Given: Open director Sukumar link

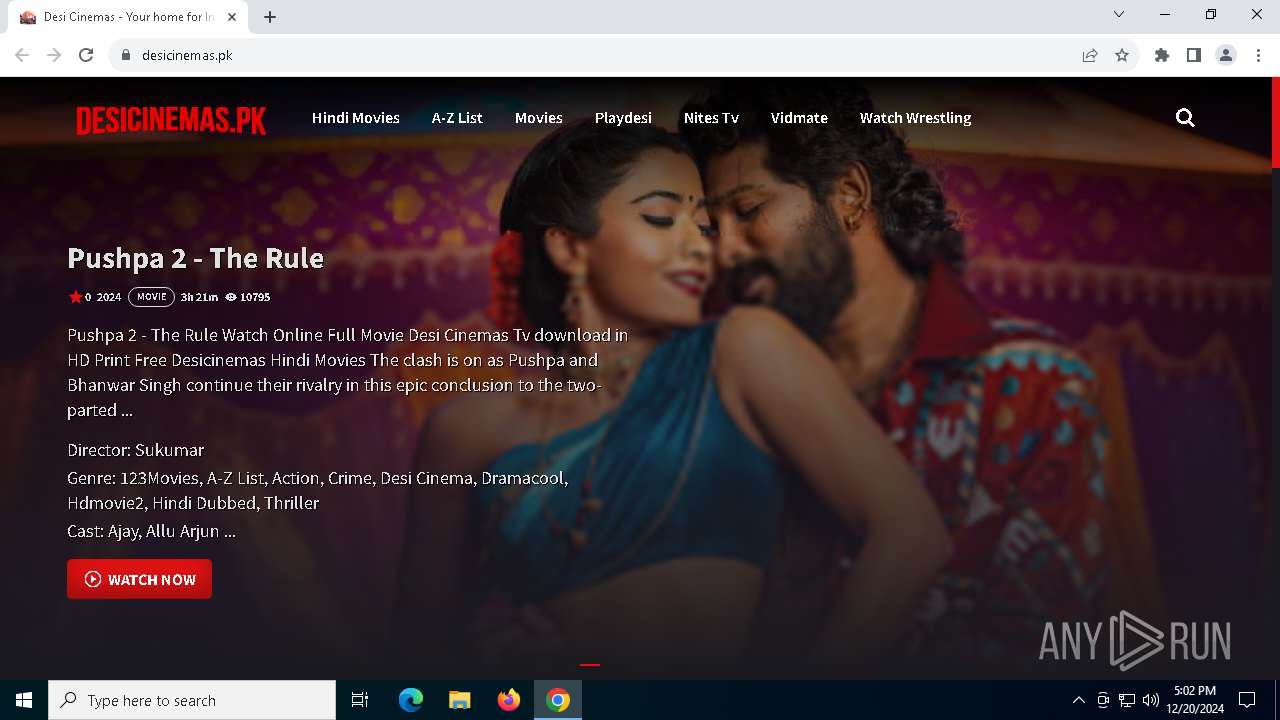Looking at the screenshot, I should click(169, 450).
